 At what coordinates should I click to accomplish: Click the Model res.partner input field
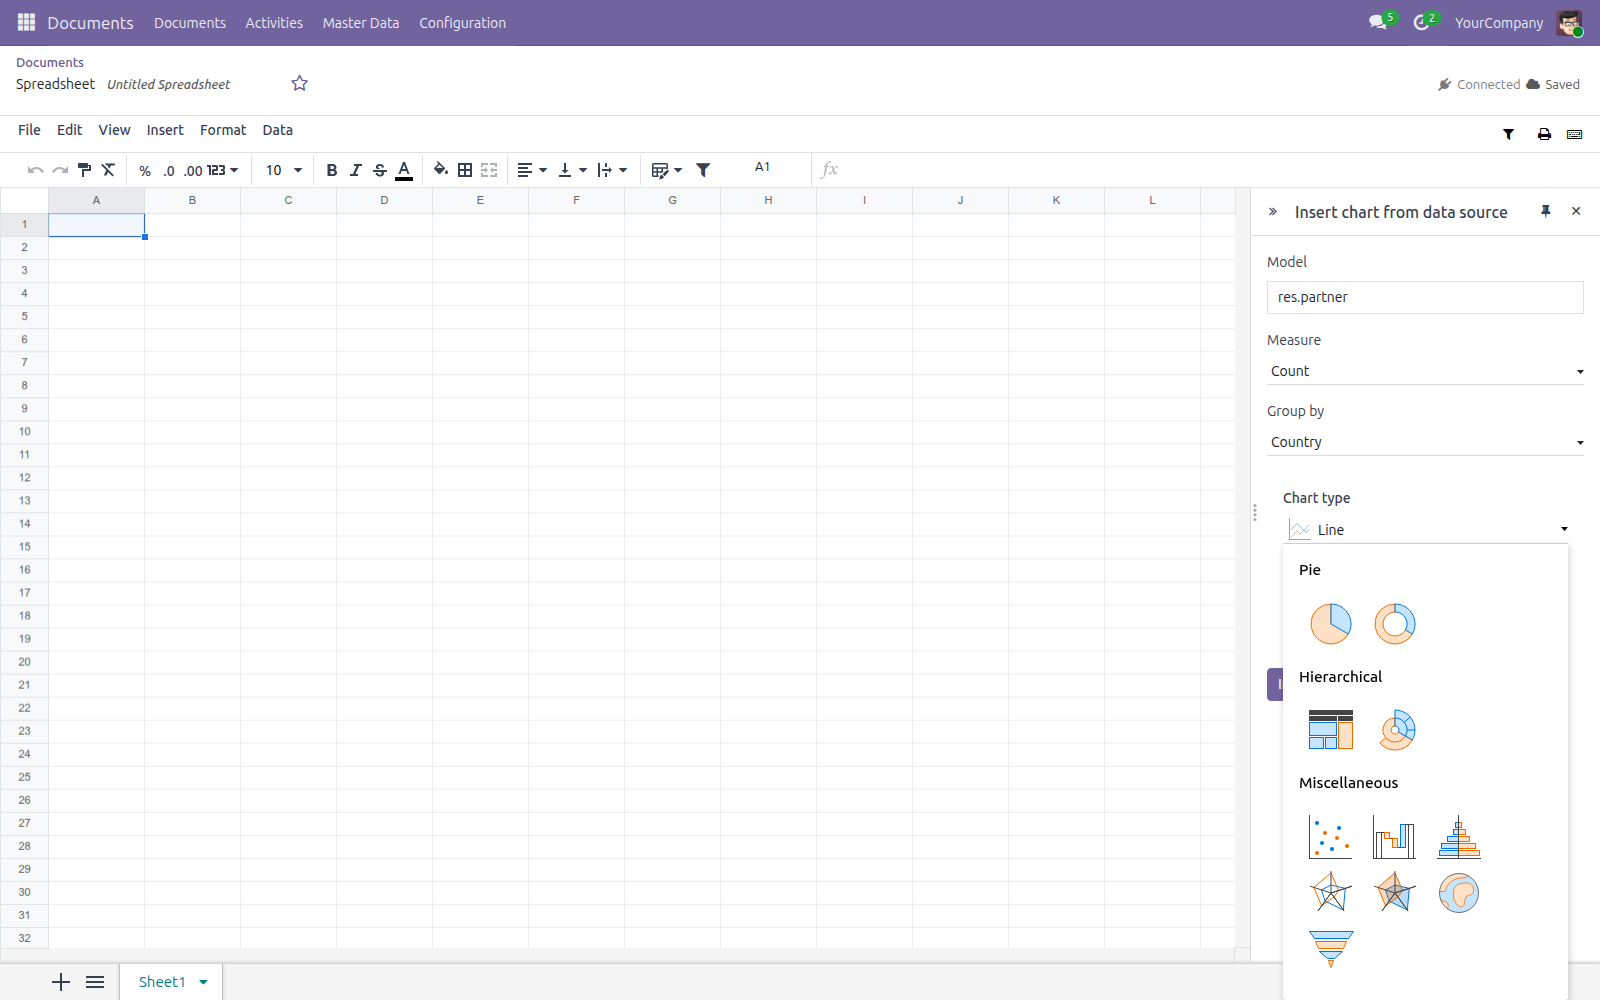(x=1425, y=297)
